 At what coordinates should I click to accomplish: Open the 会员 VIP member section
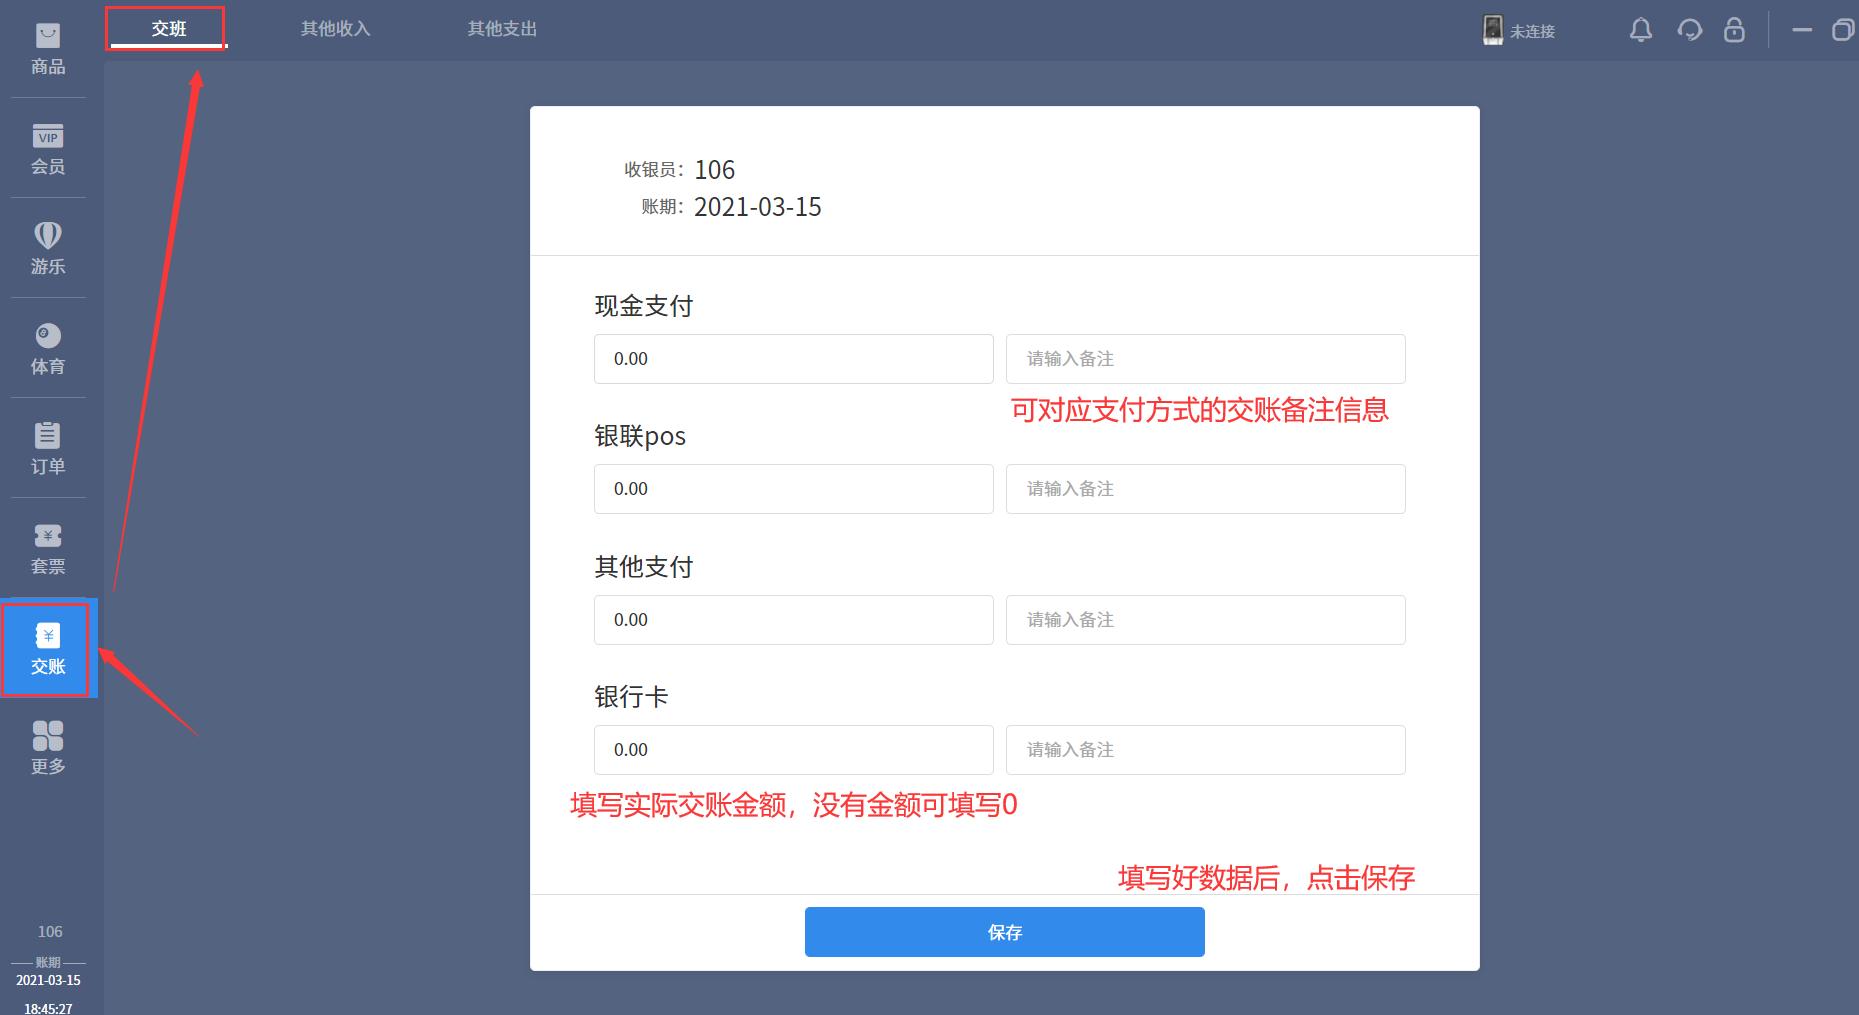coord(48,149)
